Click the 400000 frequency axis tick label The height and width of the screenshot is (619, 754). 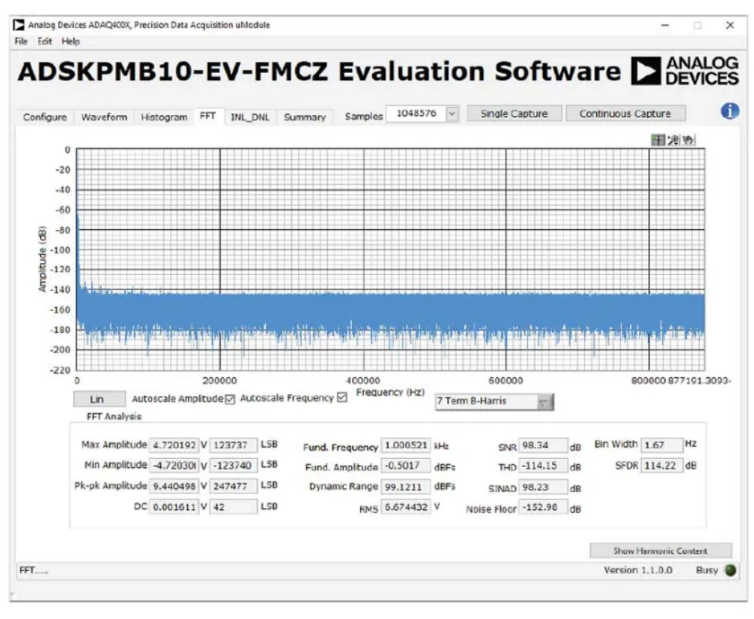tap(363, 380)
